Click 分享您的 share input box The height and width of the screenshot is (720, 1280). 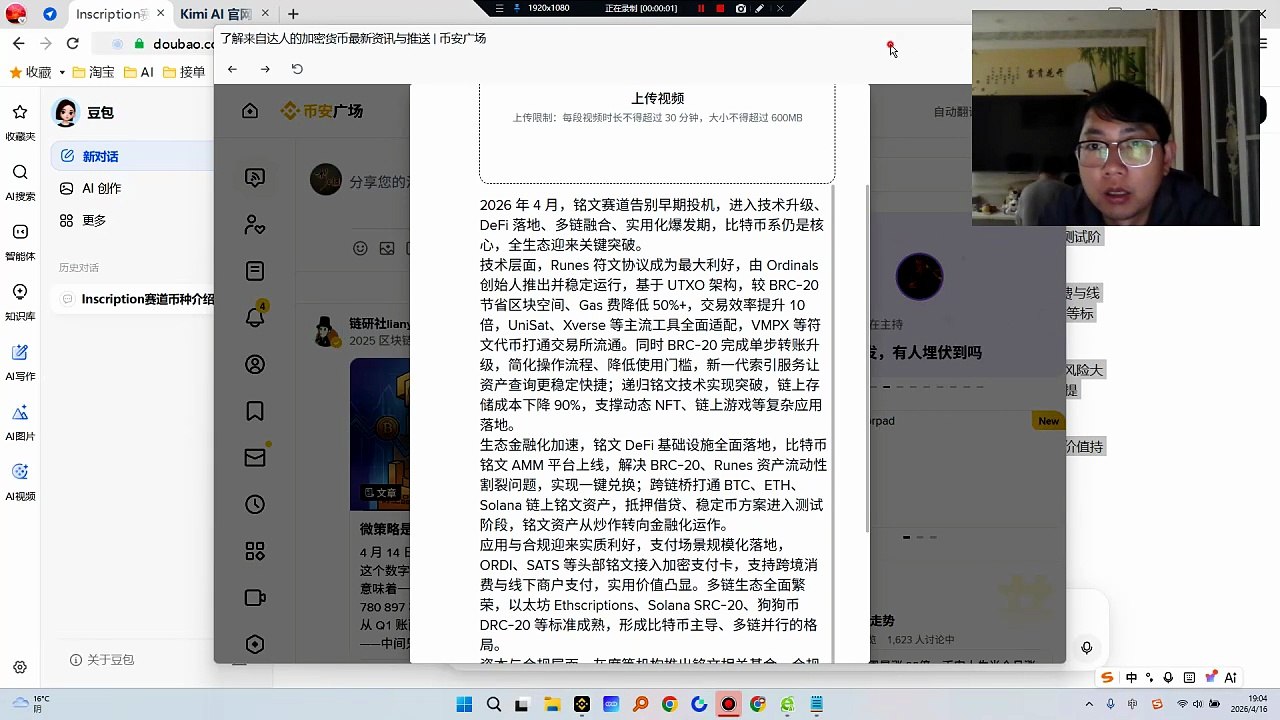pyautogui.click(x=379, y=182)
